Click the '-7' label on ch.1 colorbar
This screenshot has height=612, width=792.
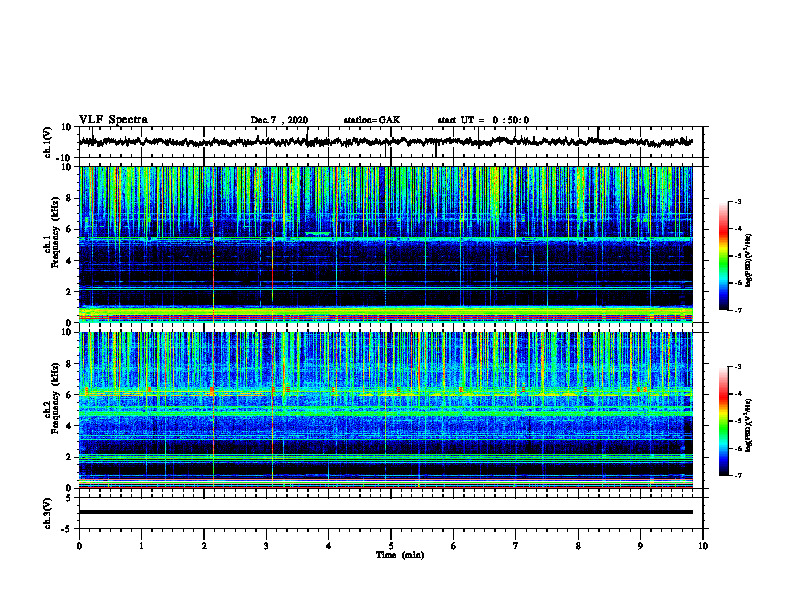click(737, 310)
